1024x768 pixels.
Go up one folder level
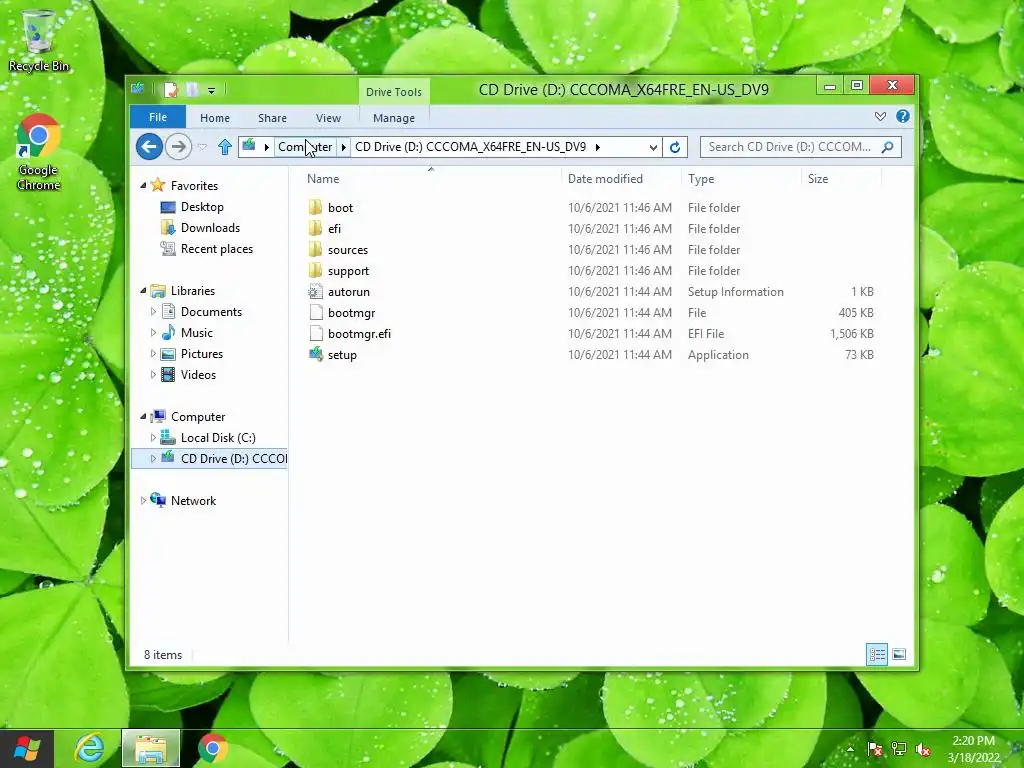225,147
